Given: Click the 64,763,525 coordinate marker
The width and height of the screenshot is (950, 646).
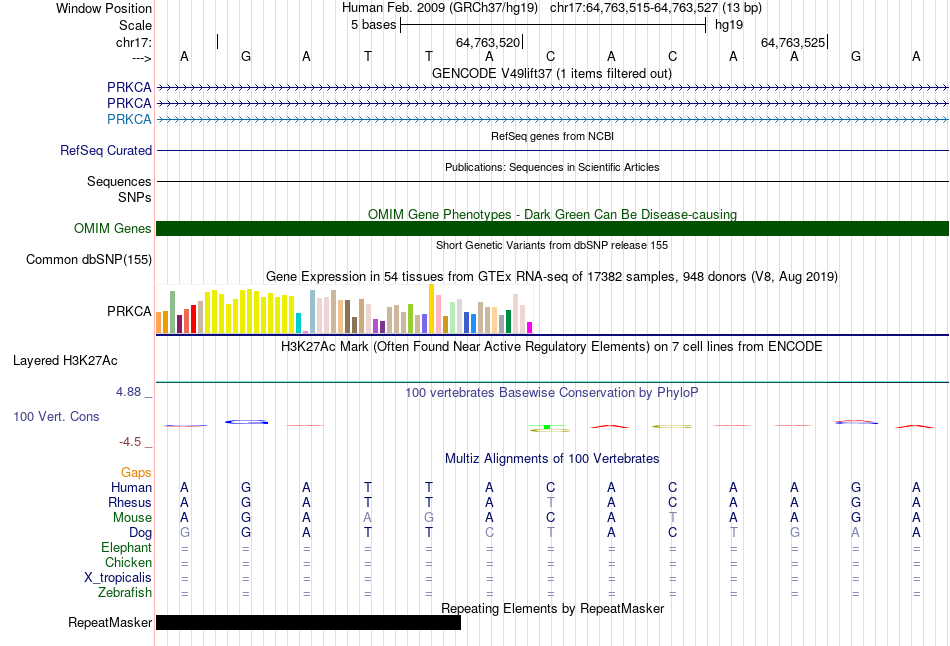Looking at the screenshot, I should tap(792, 42).
